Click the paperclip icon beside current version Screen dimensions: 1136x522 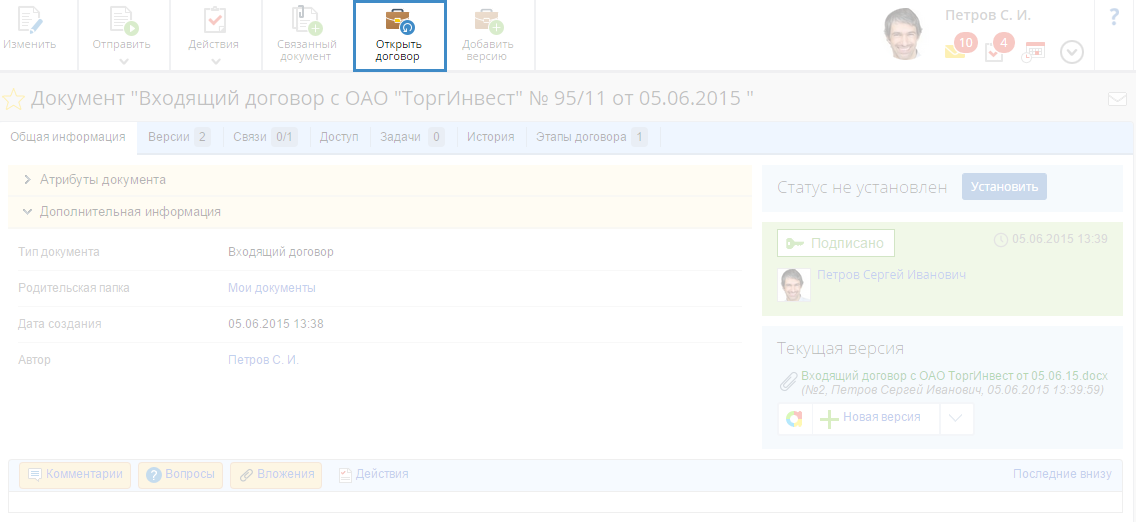[788, 382]
